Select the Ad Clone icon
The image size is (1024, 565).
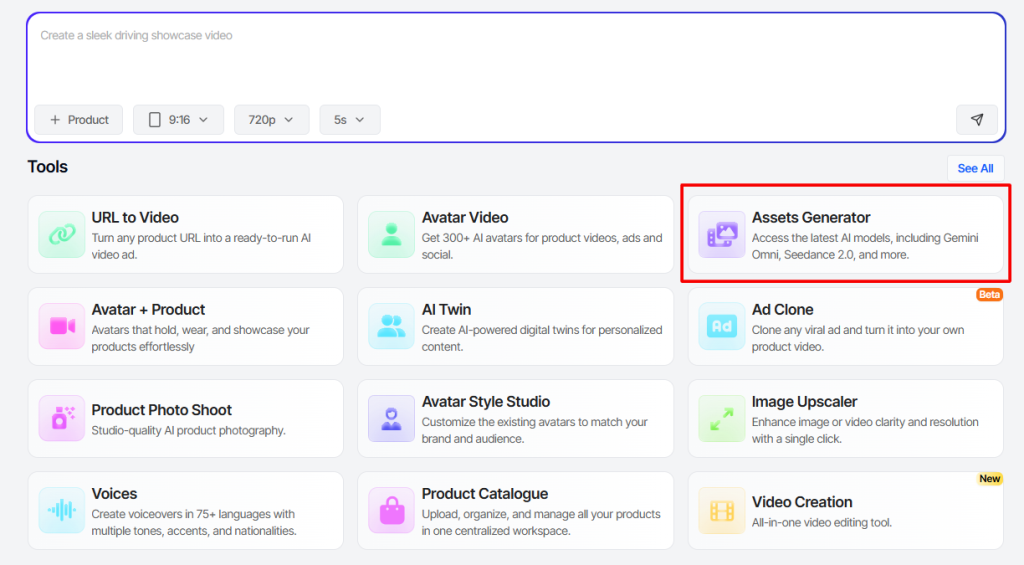coord(722,327)
